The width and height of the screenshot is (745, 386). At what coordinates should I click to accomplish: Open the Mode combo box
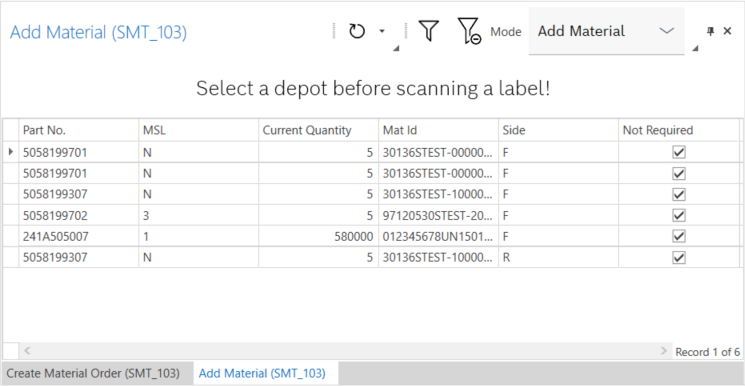pos(606,31)
